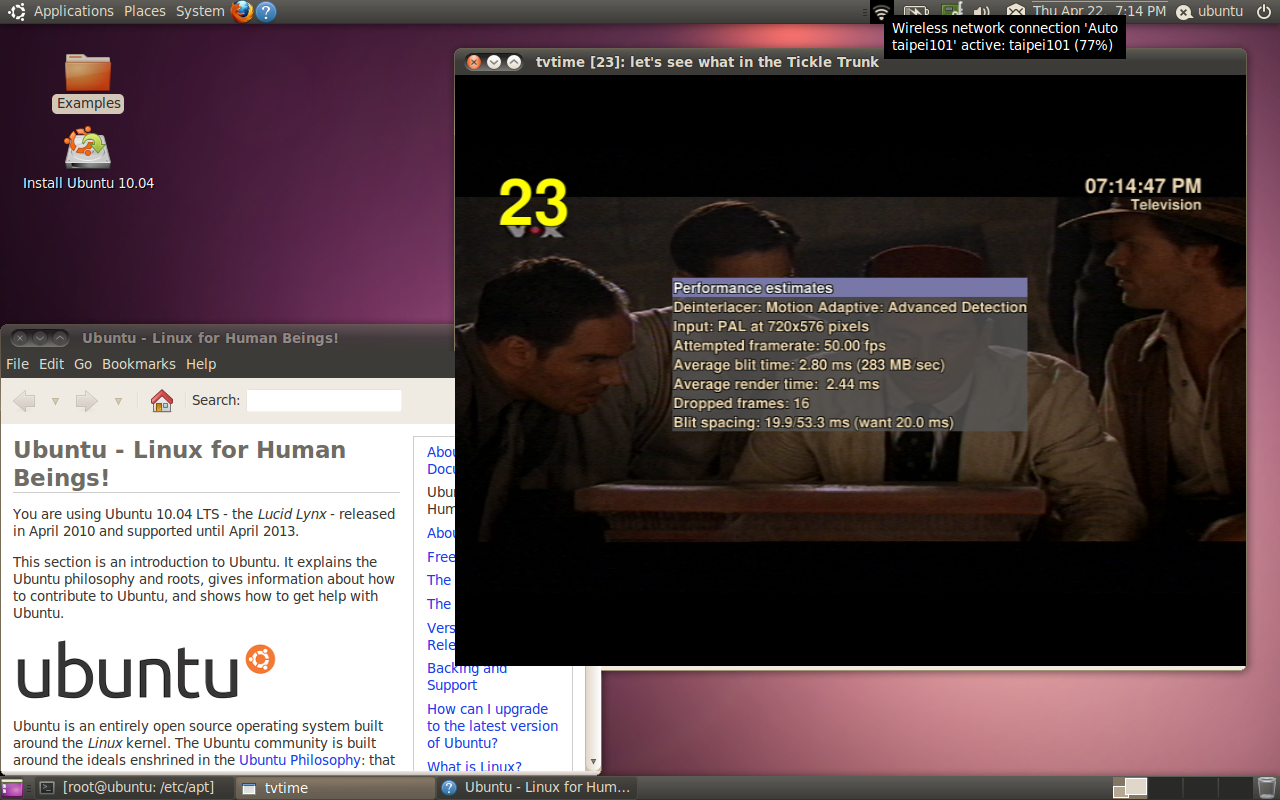The height and width of the screenshot is (800, 1280).
Task: Open the Examples folder on desktop
Action: 88,81
